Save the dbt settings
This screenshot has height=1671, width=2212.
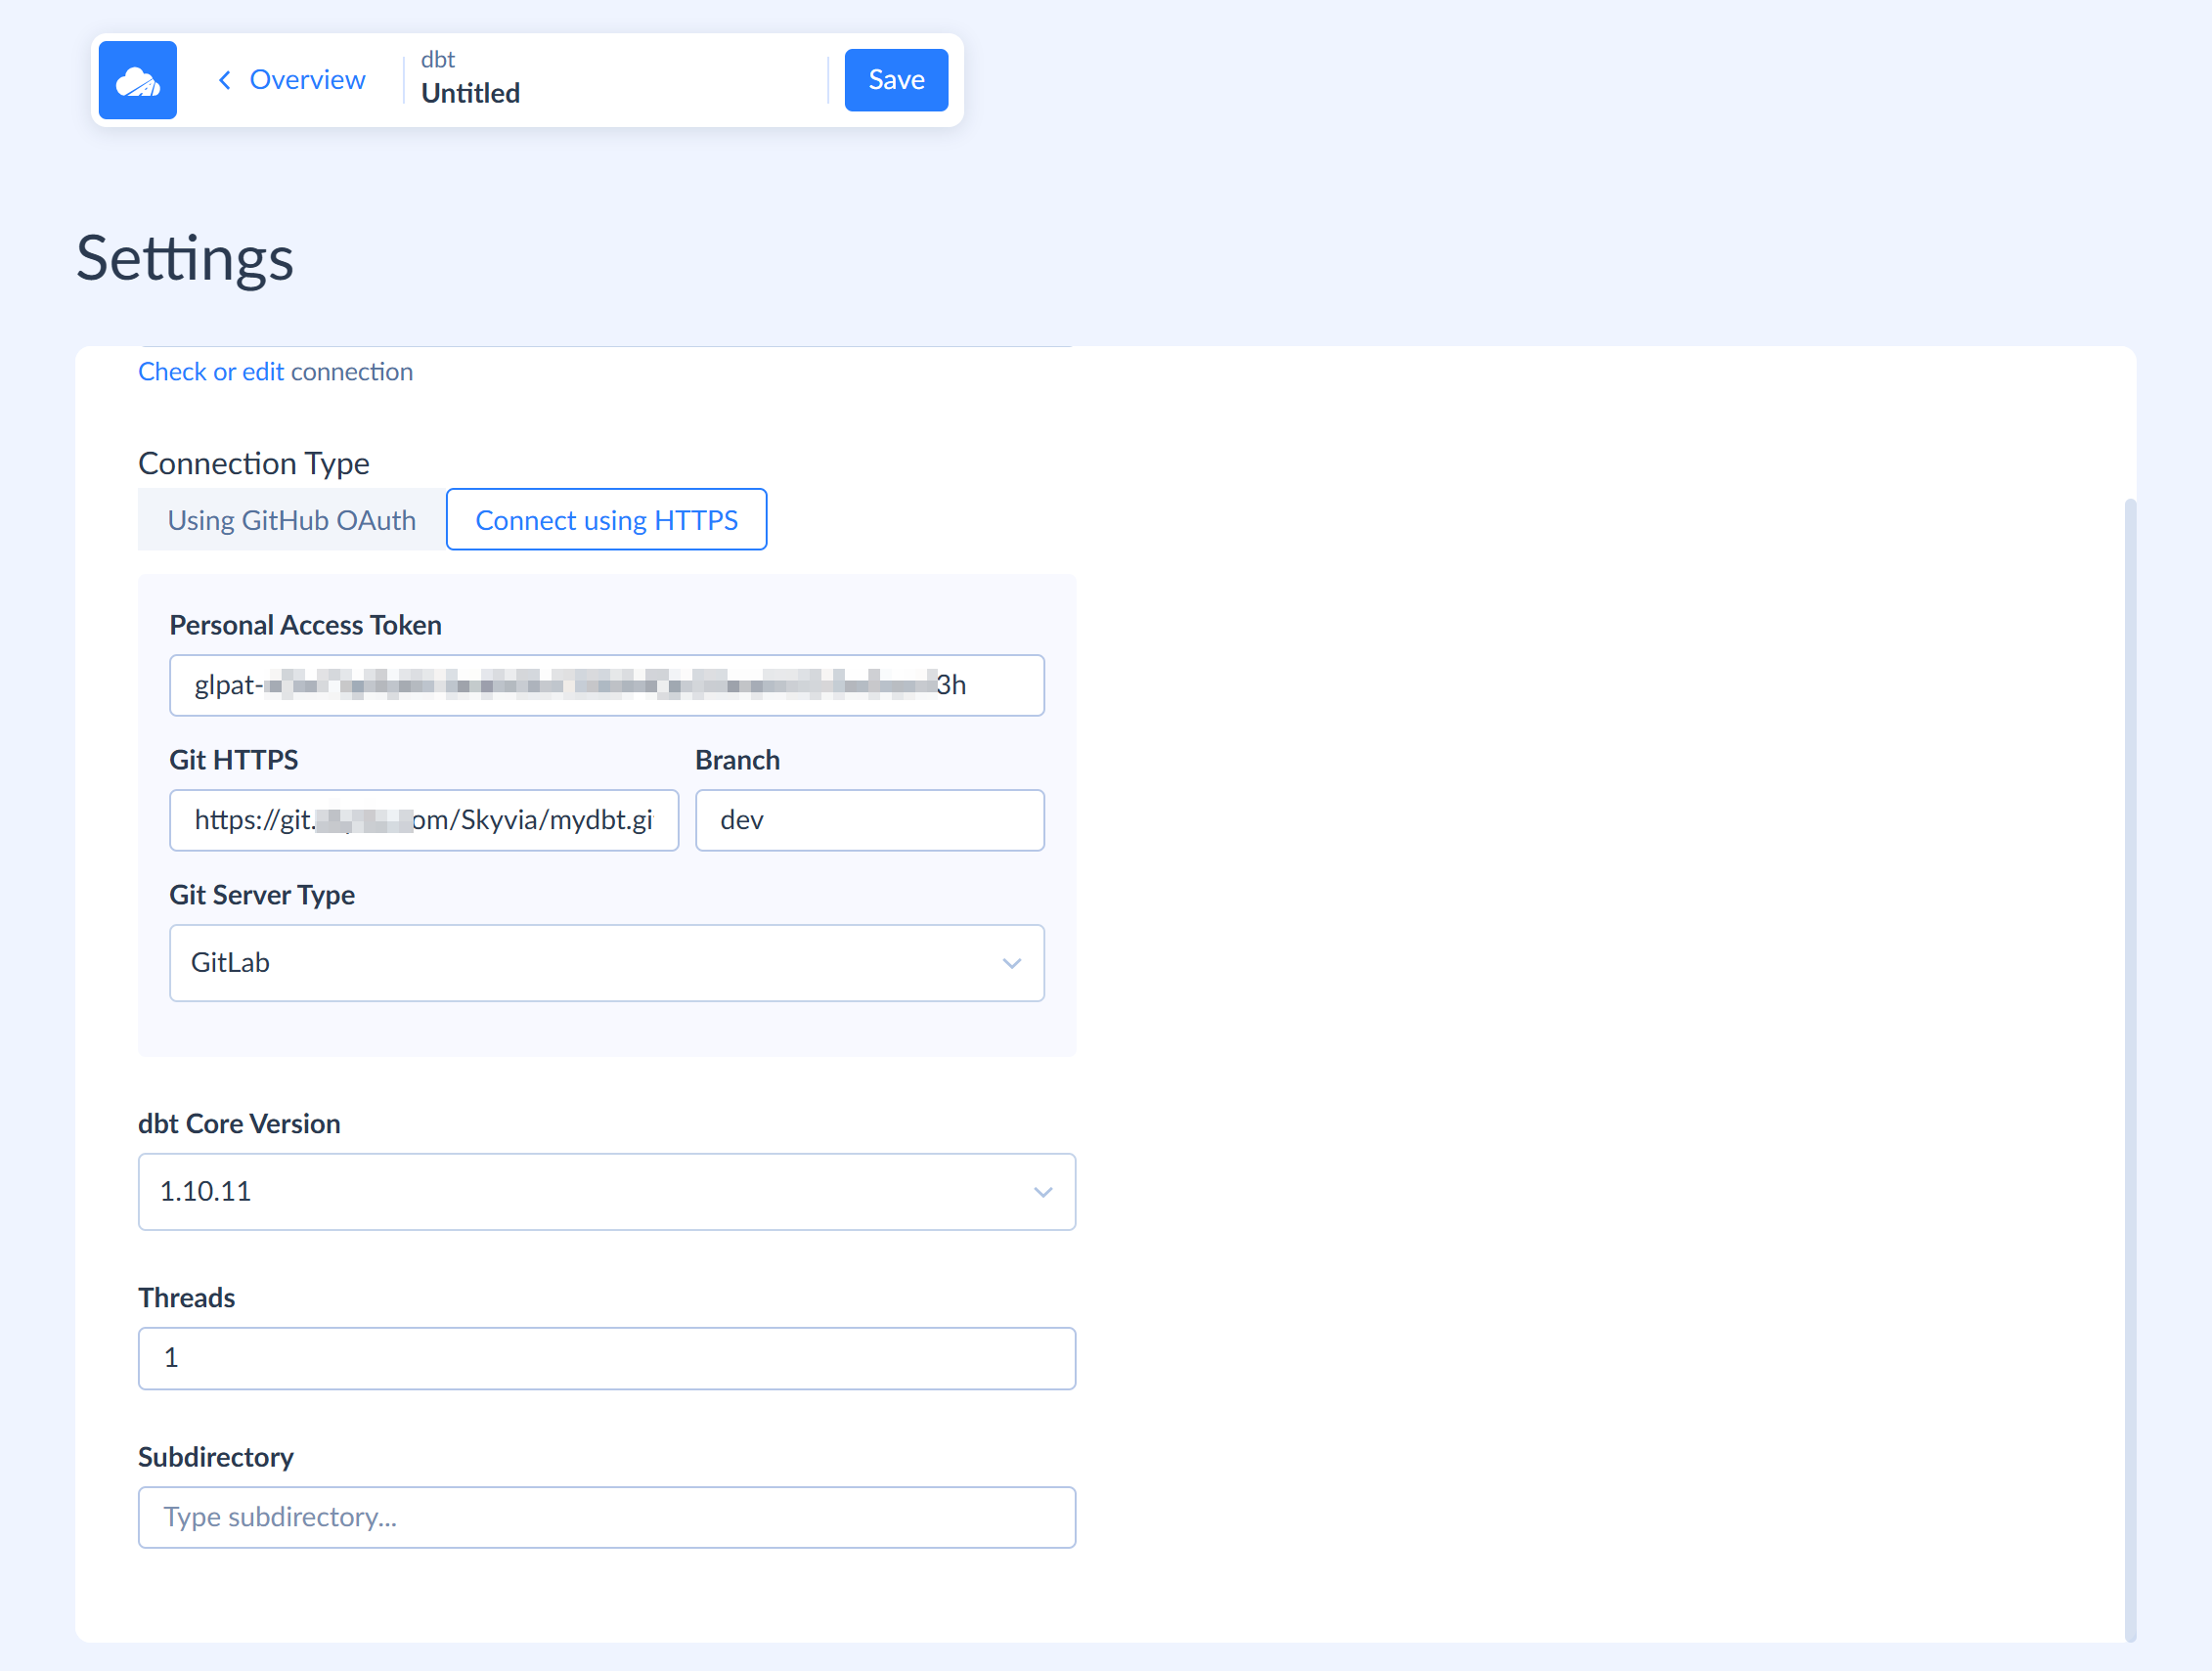coord(895,79)
